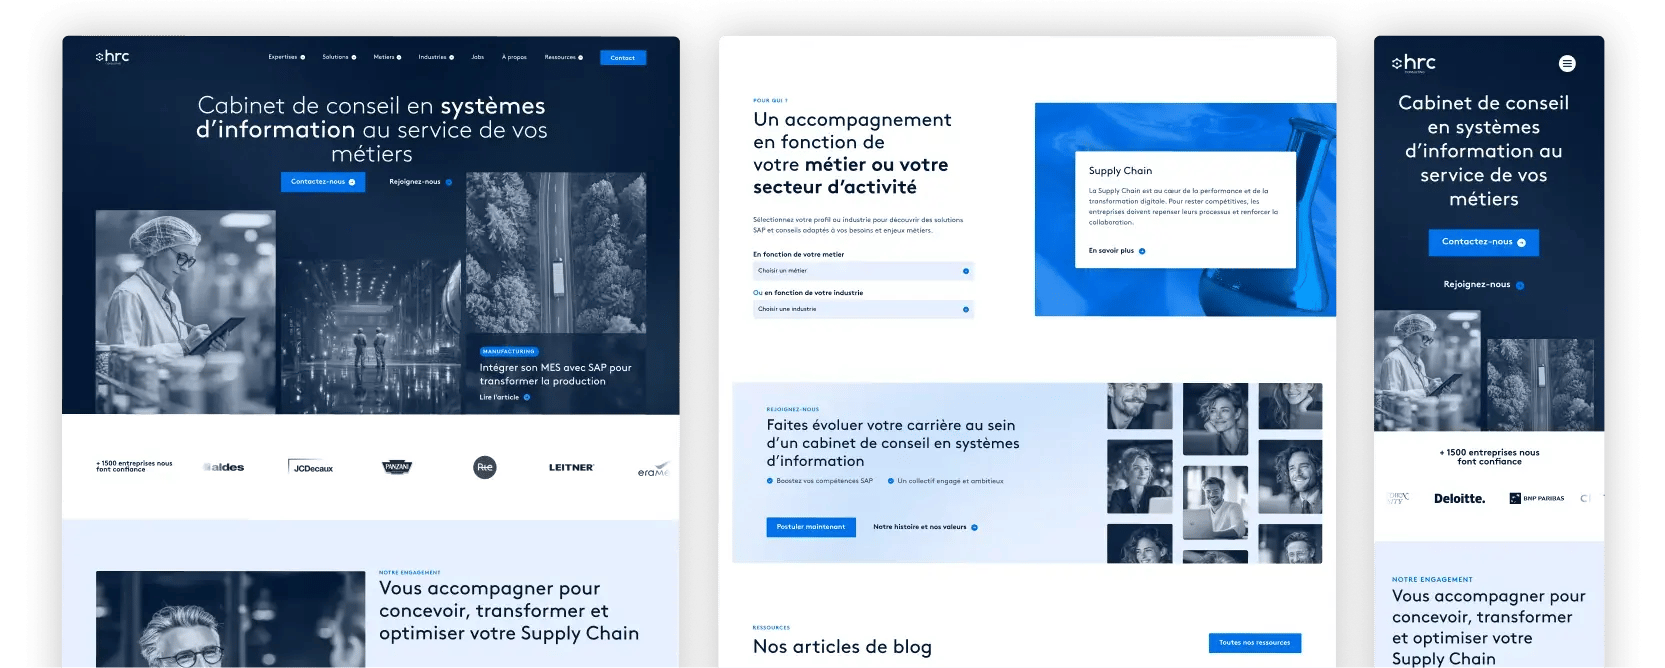Screen dimensions: 1665x668
Task: Click the BNP Paribas logo in mobile view
Action: tap(1537, 498)
